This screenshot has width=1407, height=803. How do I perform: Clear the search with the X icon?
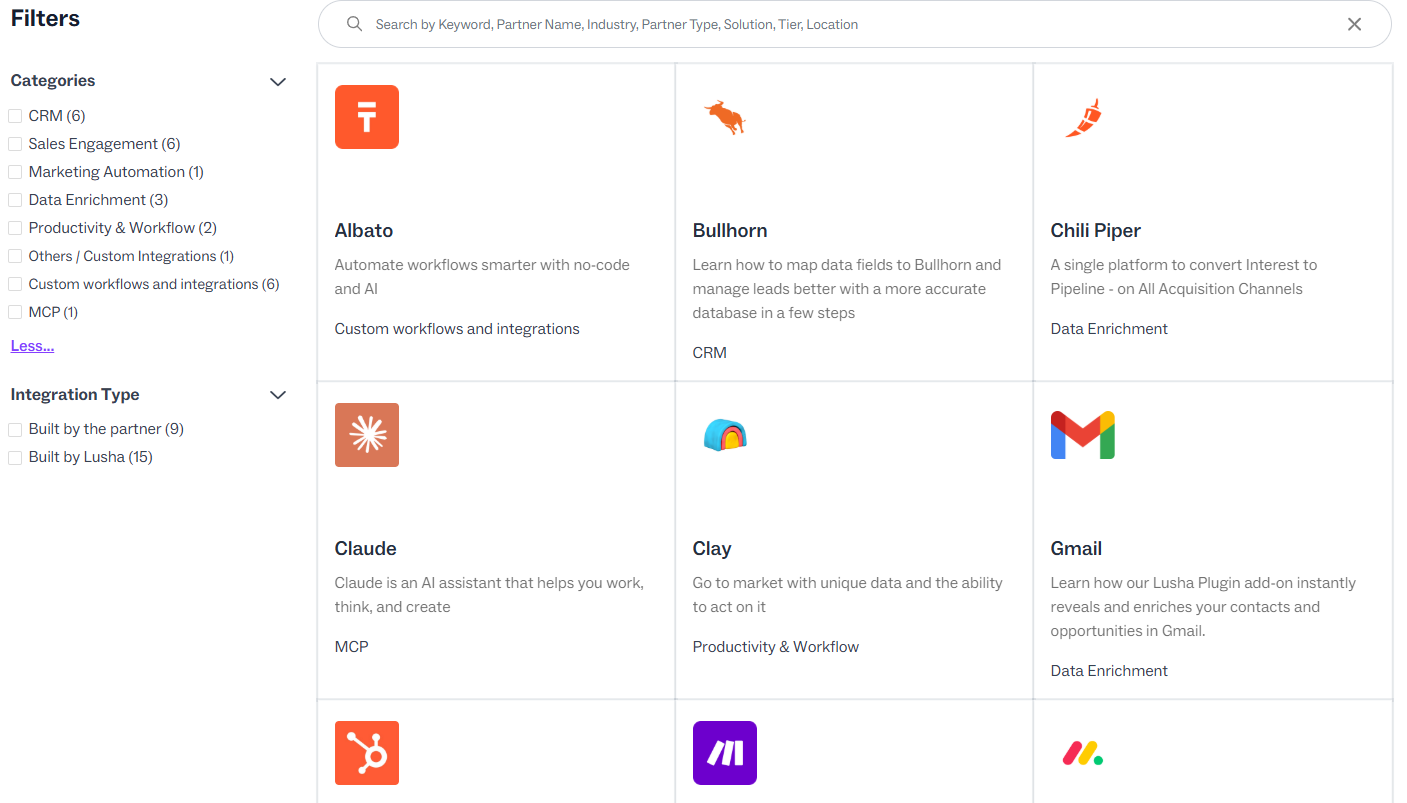1354,24
